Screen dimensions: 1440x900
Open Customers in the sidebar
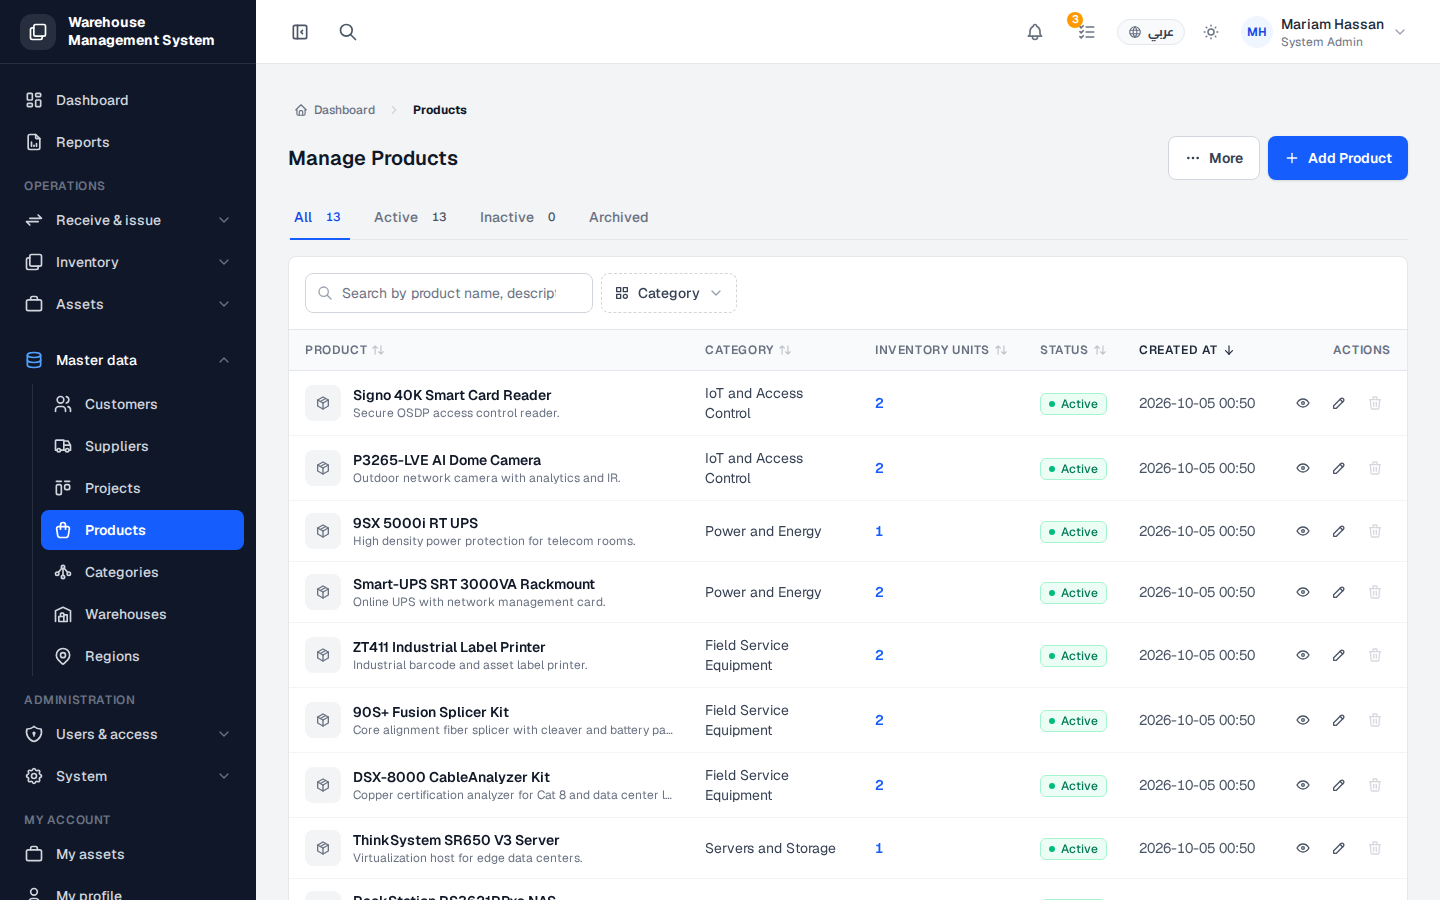142,404
